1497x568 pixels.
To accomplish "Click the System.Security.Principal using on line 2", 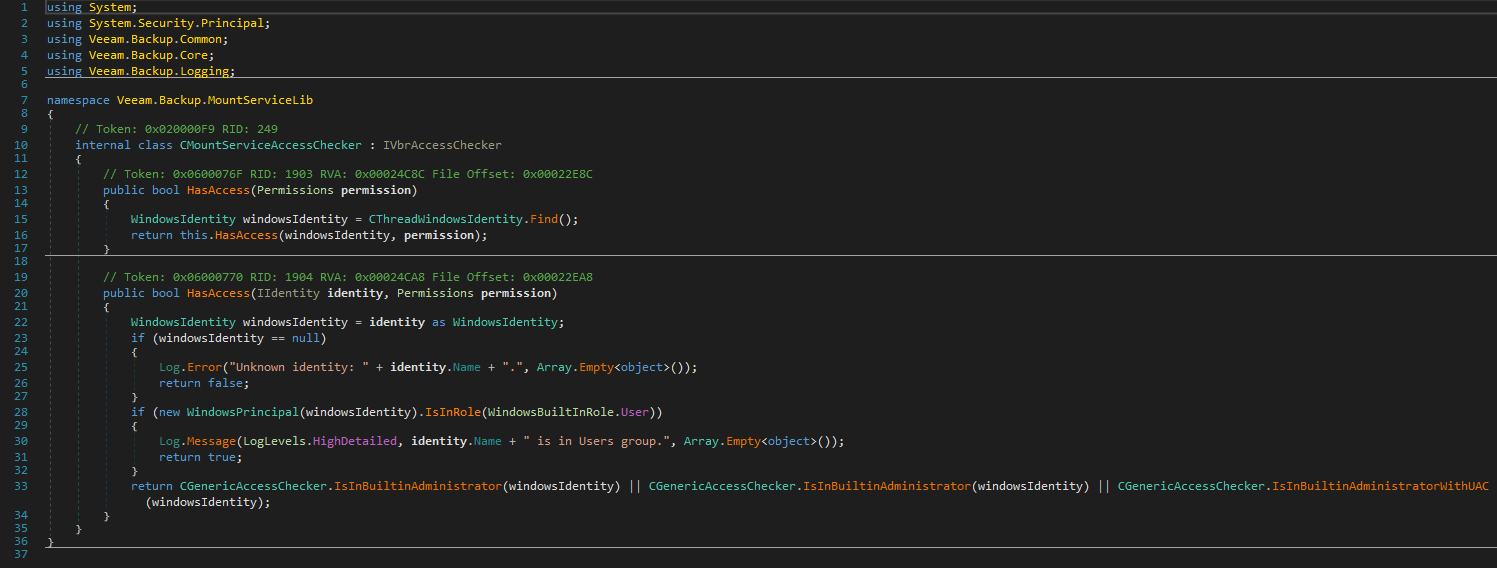I will (x=180, y=22).
